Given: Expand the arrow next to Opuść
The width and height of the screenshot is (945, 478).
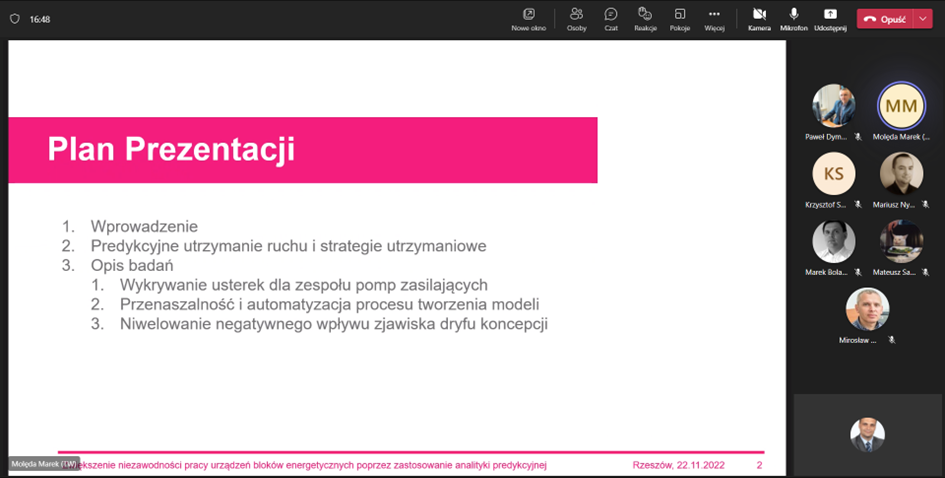Looking at the screenshot, I should coord(923,18).
